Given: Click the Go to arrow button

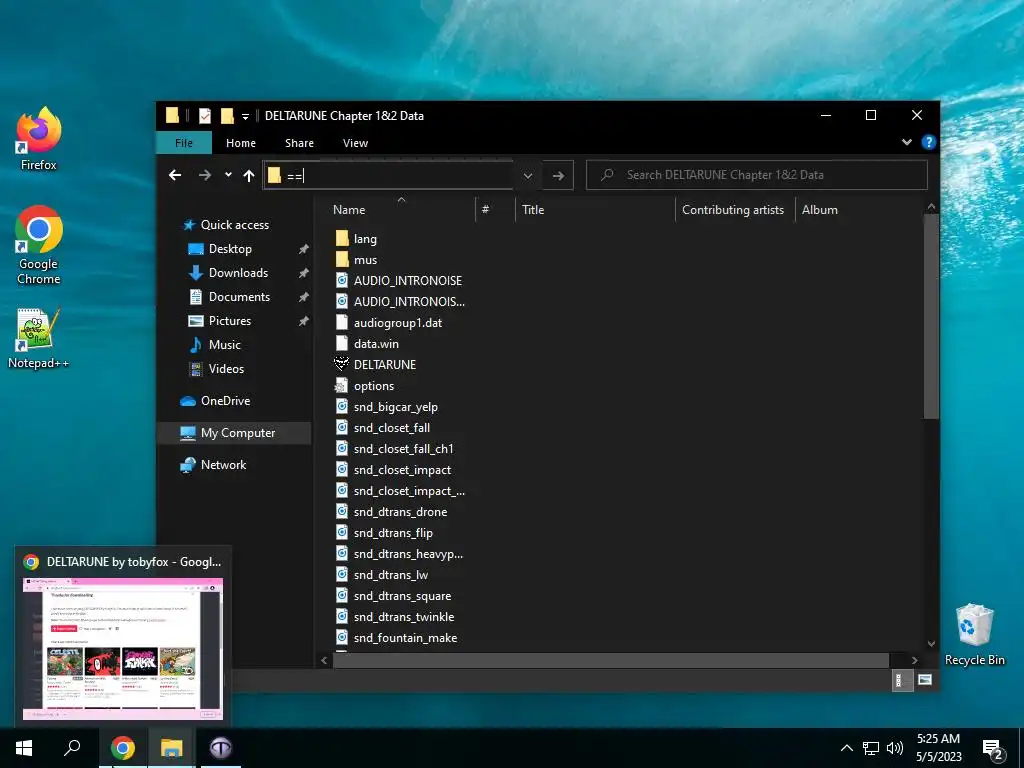Looking at the screenshot, I should click(558, 175).
